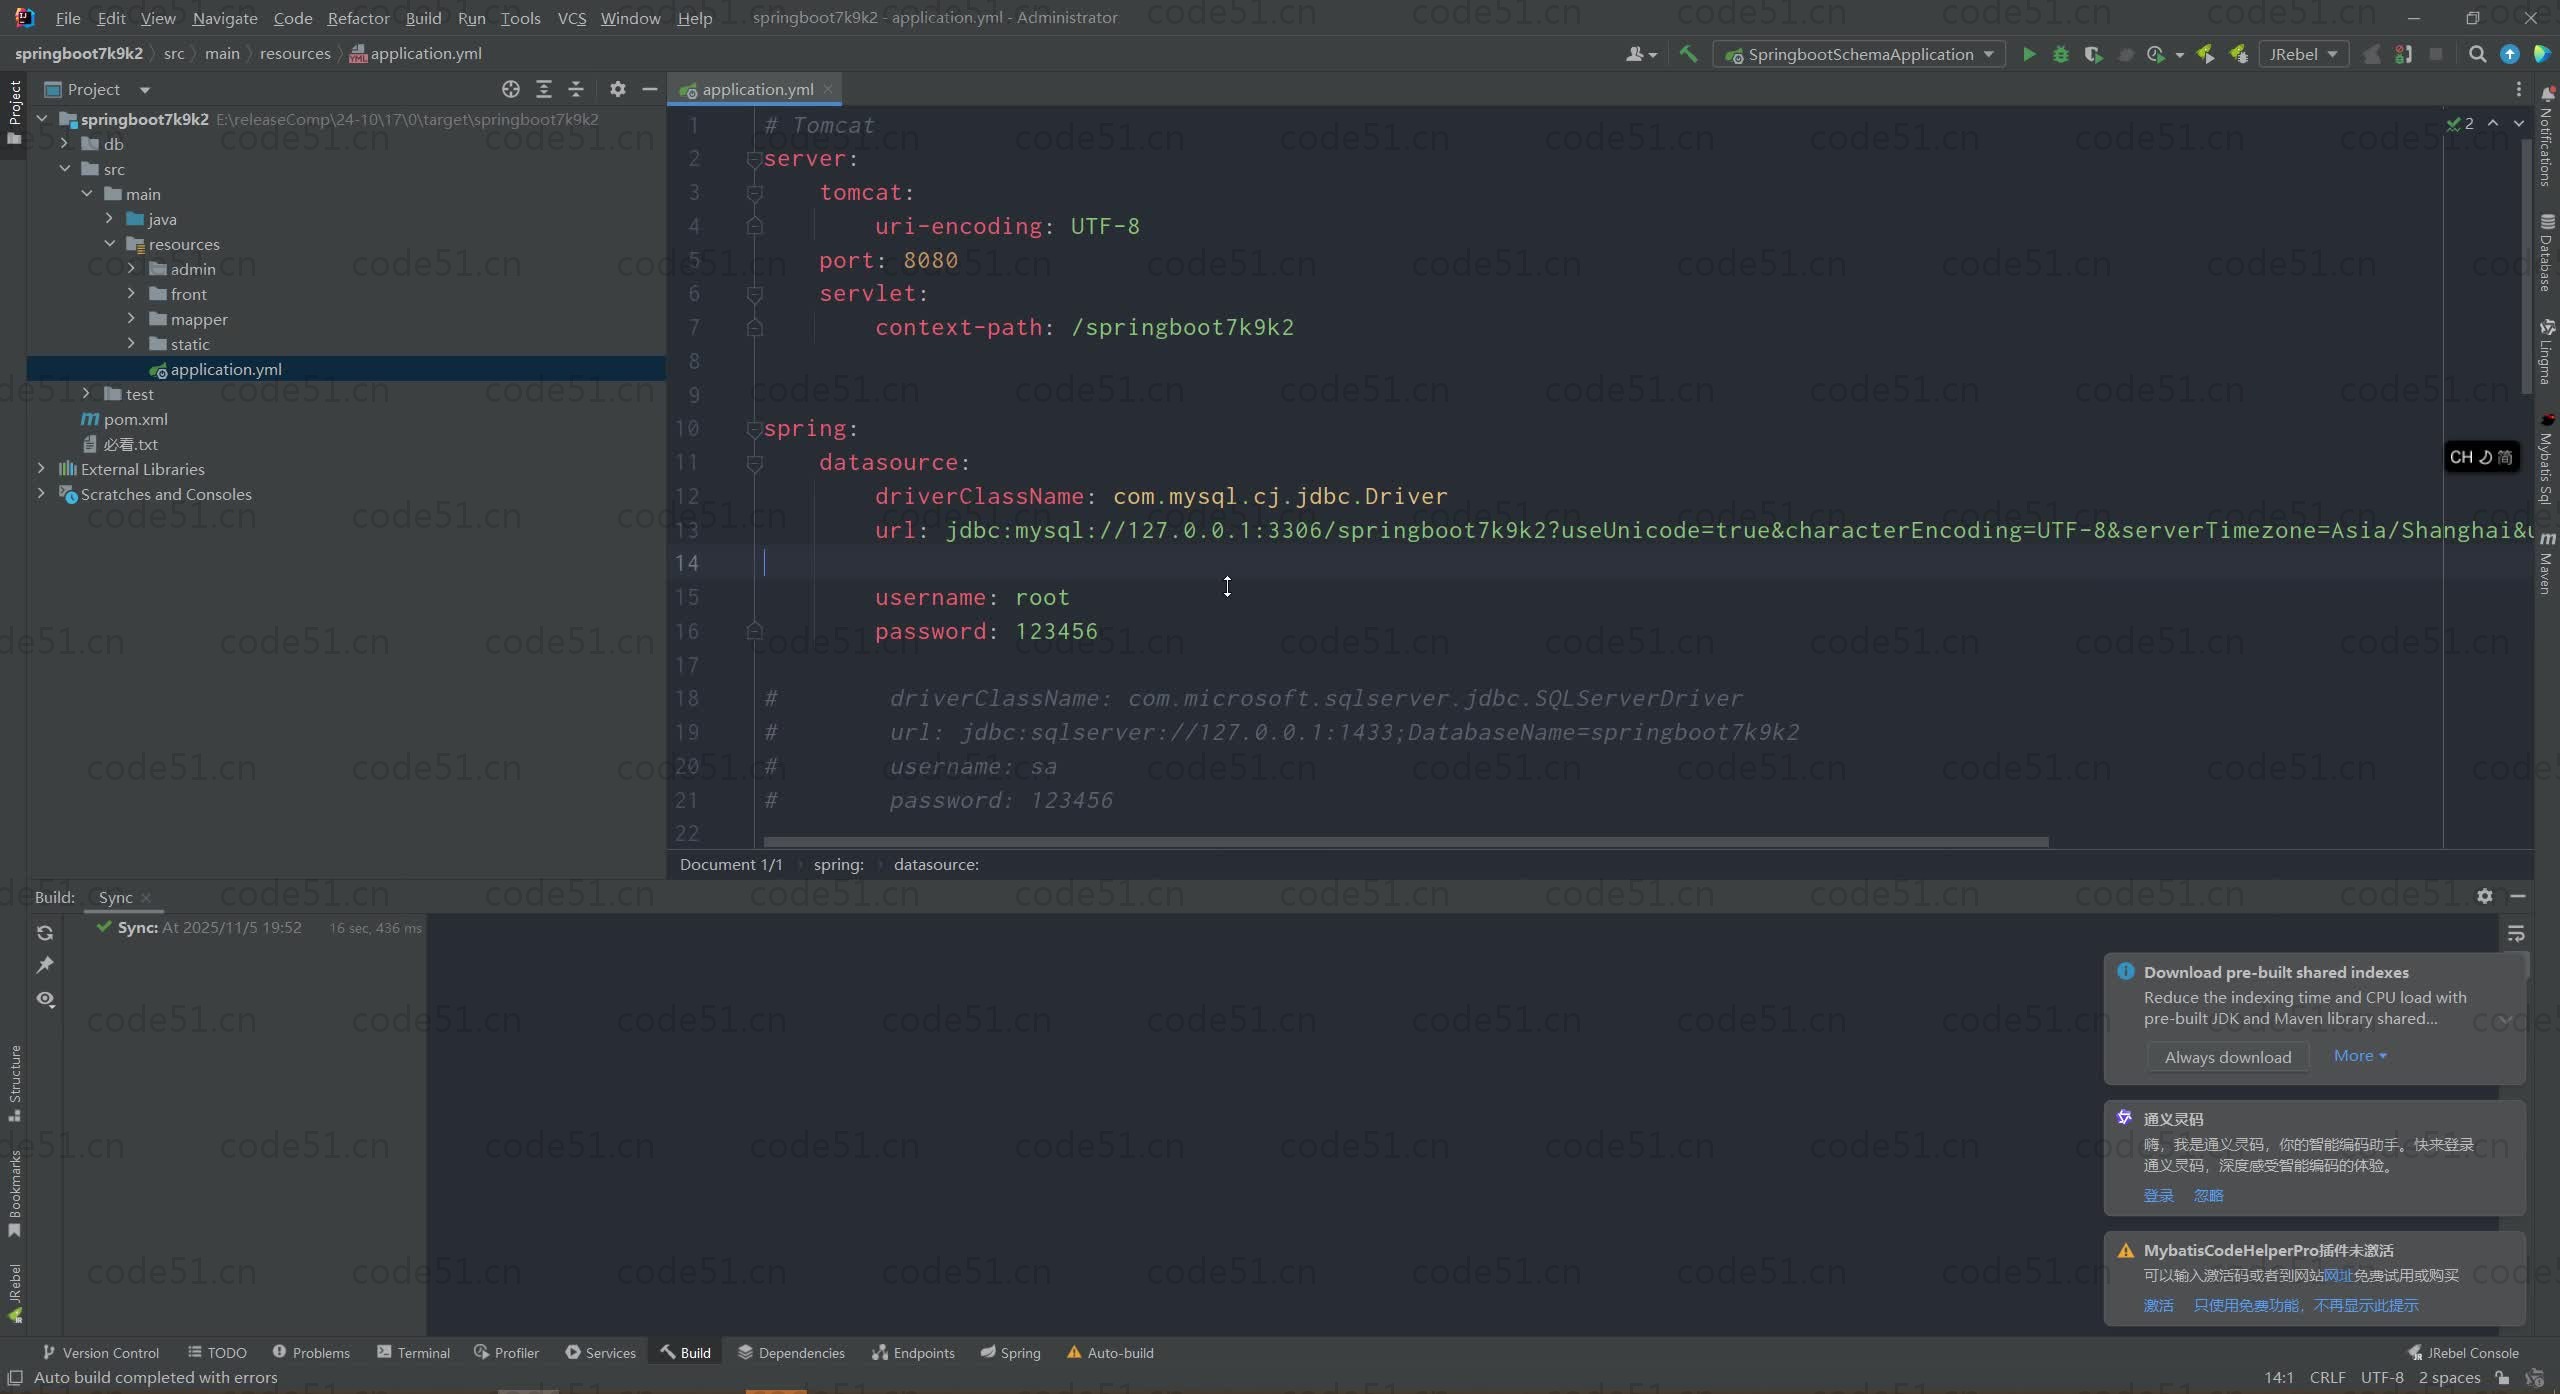This screenshot has height=1394, width=2560.
Task: Click the Debug bug icon
Action: [2060, 54]
